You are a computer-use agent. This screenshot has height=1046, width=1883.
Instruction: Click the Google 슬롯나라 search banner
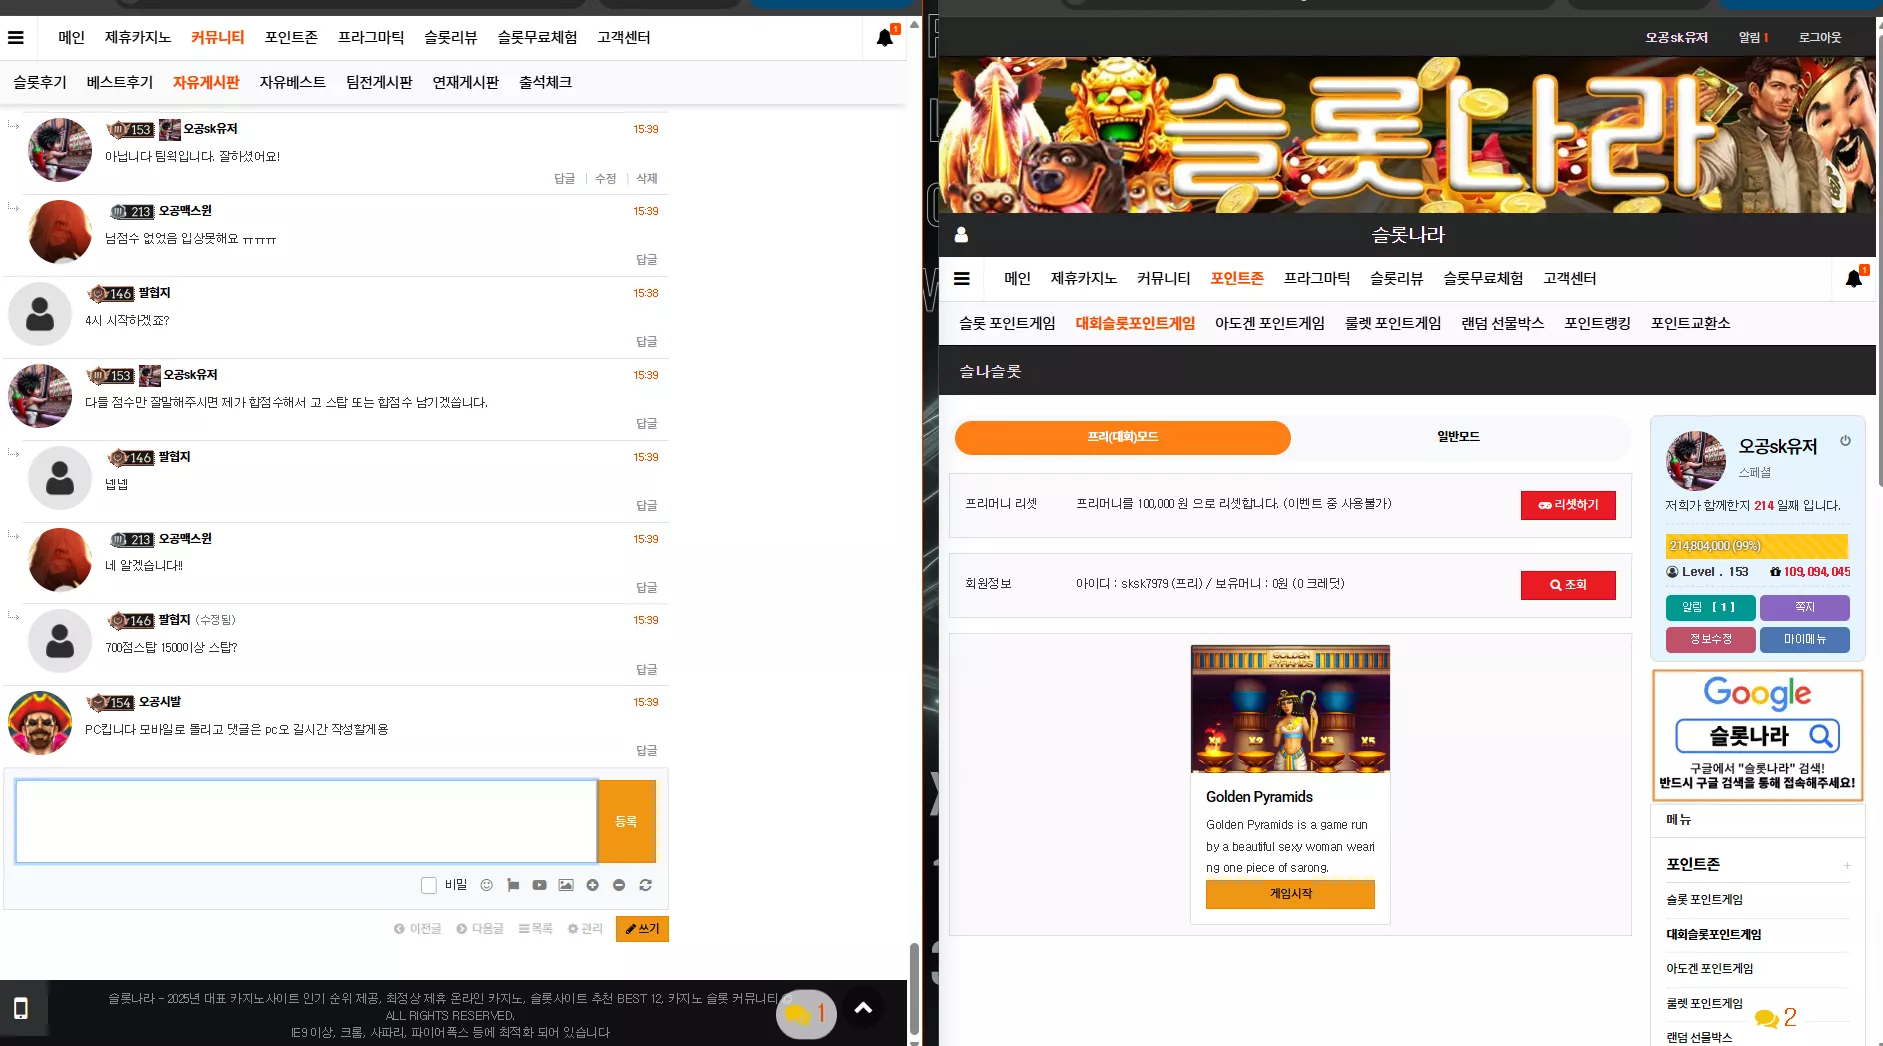point(1757,736)
